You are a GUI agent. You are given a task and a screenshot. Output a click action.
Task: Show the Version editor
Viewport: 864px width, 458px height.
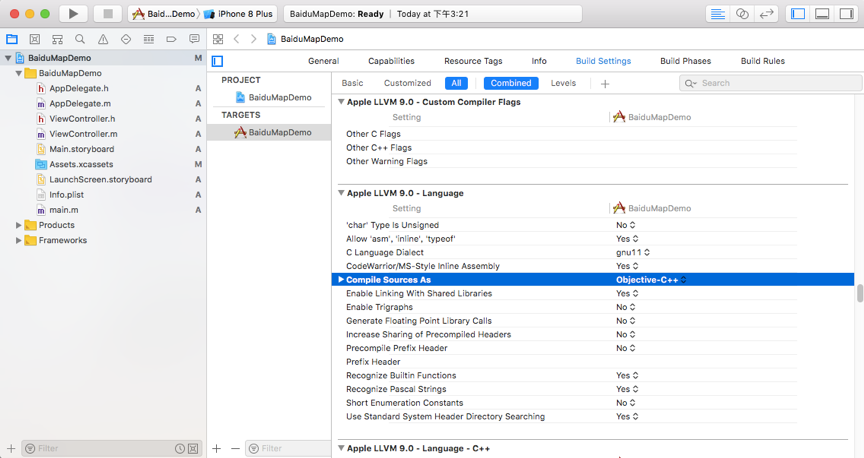[766, 14]
